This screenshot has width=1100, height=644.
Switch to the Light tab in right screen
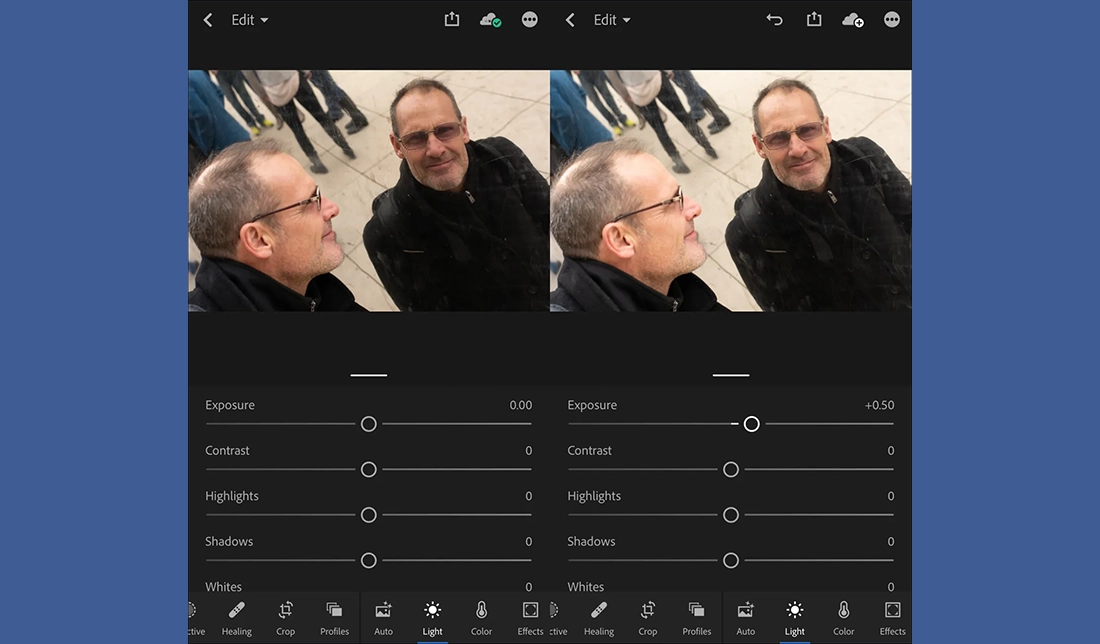[794, 616]
